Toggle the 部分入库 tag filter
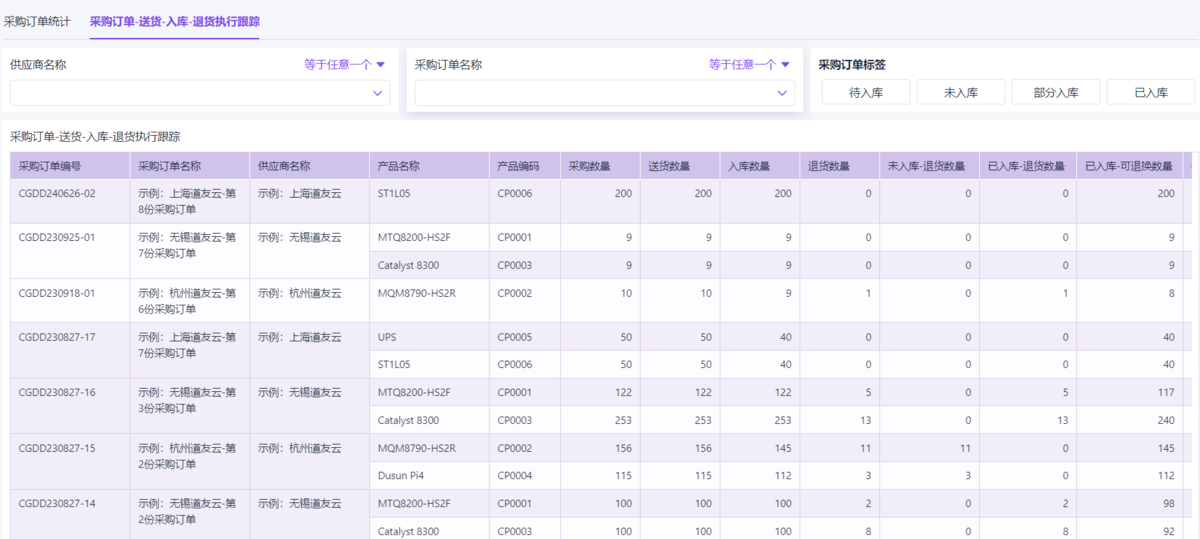The width and height of the screenshot is (1200, 539). tap(1056, 92)
